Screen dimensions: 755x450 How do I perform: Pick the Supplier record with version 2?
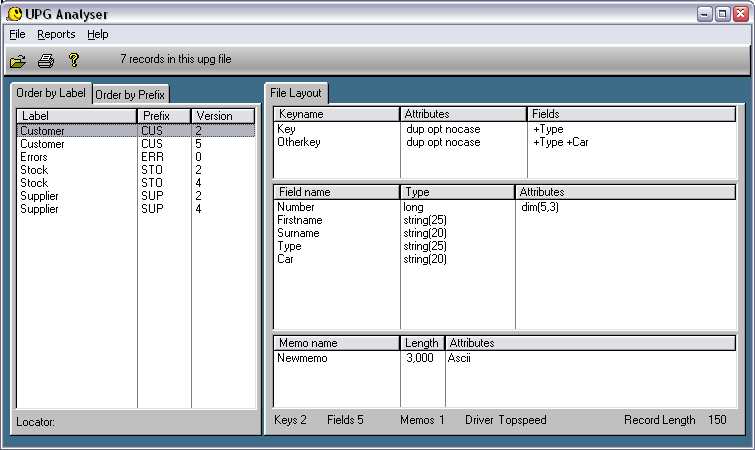click(40, 196)
